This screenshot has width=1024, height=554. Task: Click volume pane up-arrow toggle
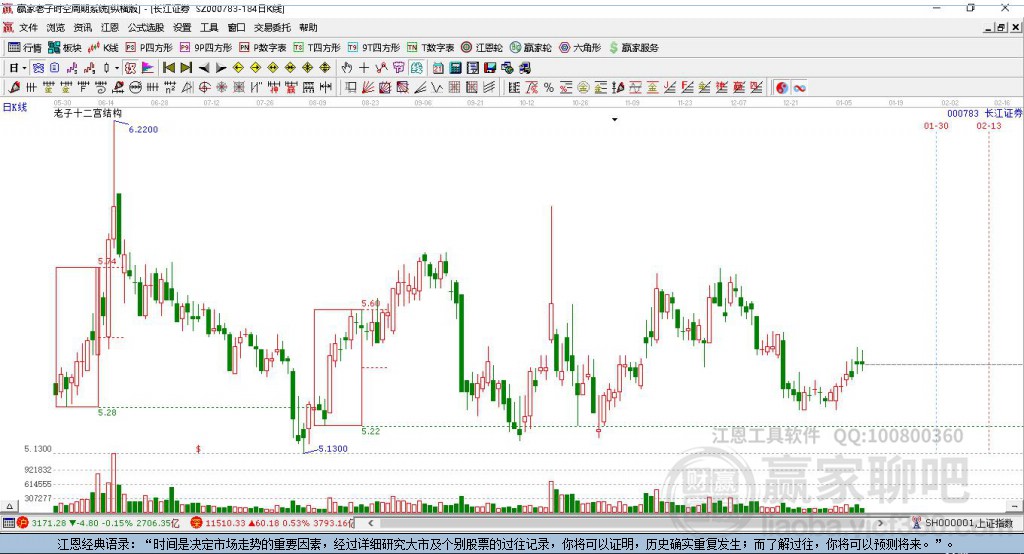pyautogui.click(x=9, y=506)
